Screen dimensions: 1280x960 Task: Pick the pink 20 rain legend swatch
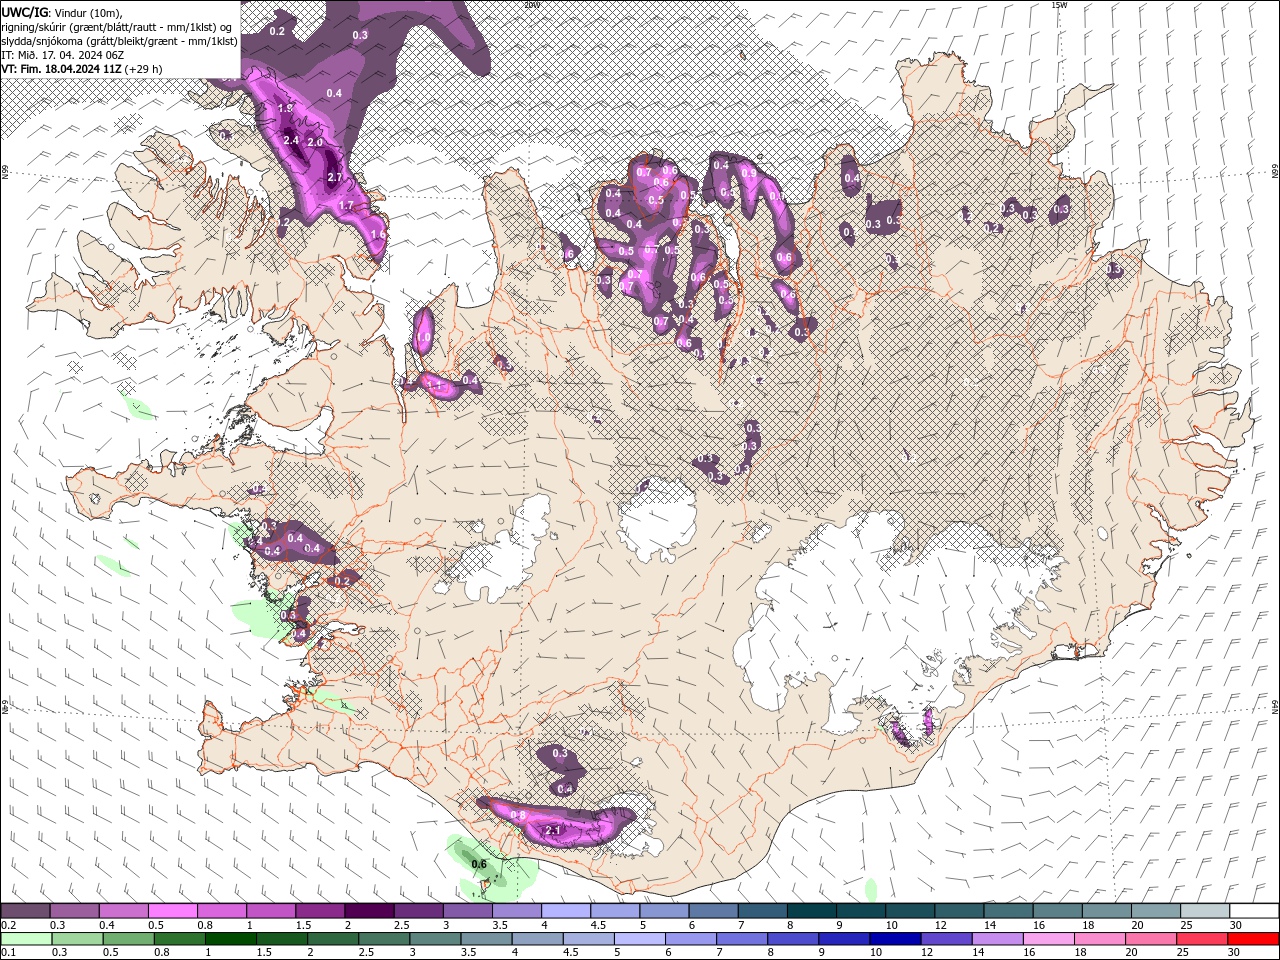click(1150, 938)
